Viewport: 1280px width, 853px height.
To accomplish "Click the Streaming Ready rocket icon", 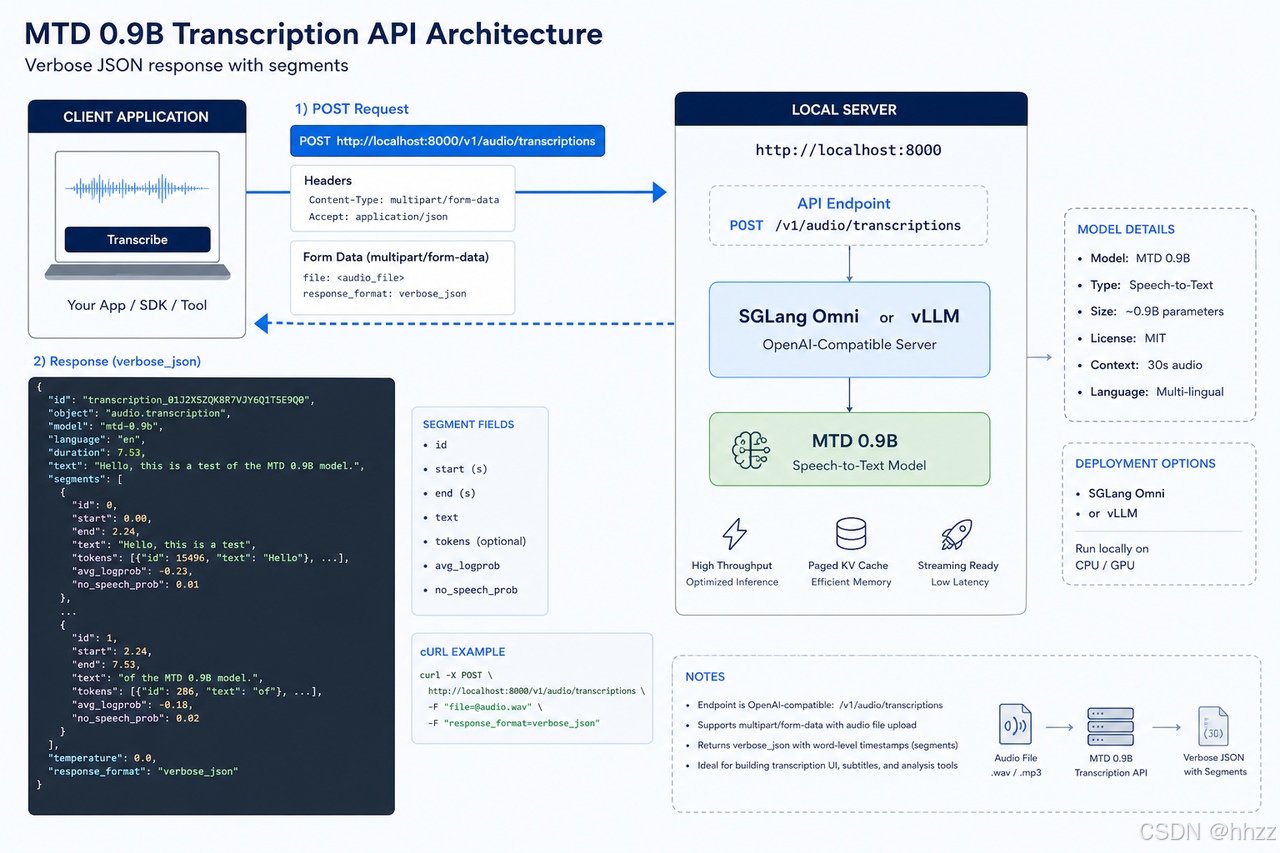I will (957, 534).
